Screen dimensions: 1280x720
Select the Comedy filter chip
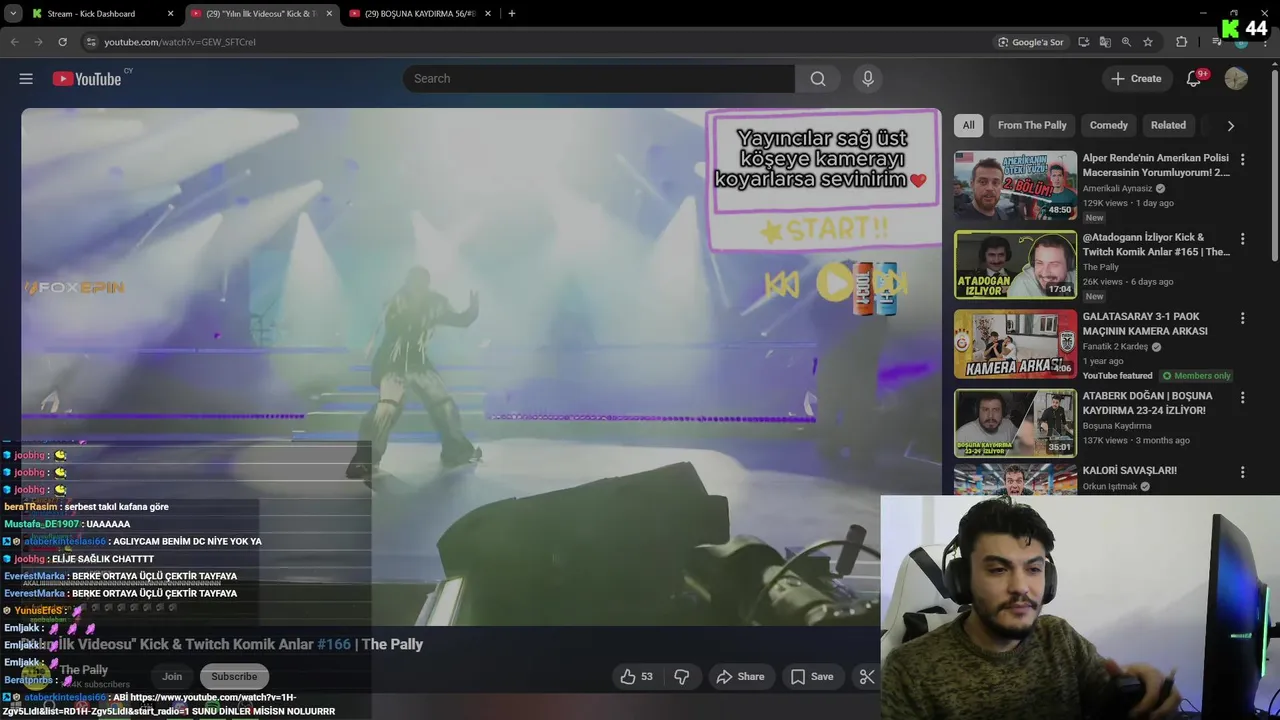point(1108,125)
